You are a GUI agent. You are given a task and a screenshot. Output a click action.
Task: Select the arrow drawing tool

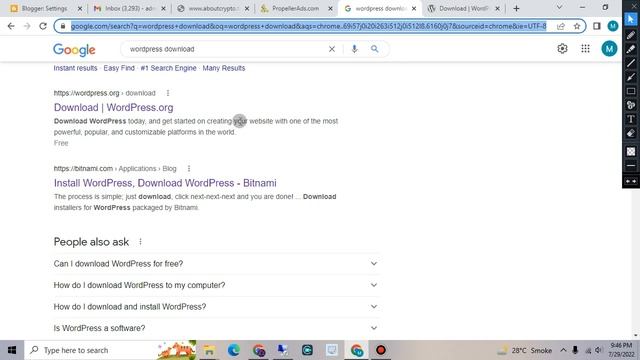[631, 77]
